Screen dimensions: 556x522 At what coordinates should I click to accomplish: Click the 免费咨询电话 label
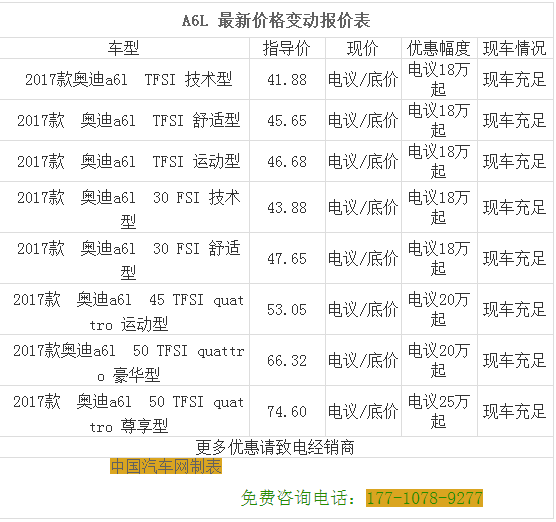click(298, 498)
